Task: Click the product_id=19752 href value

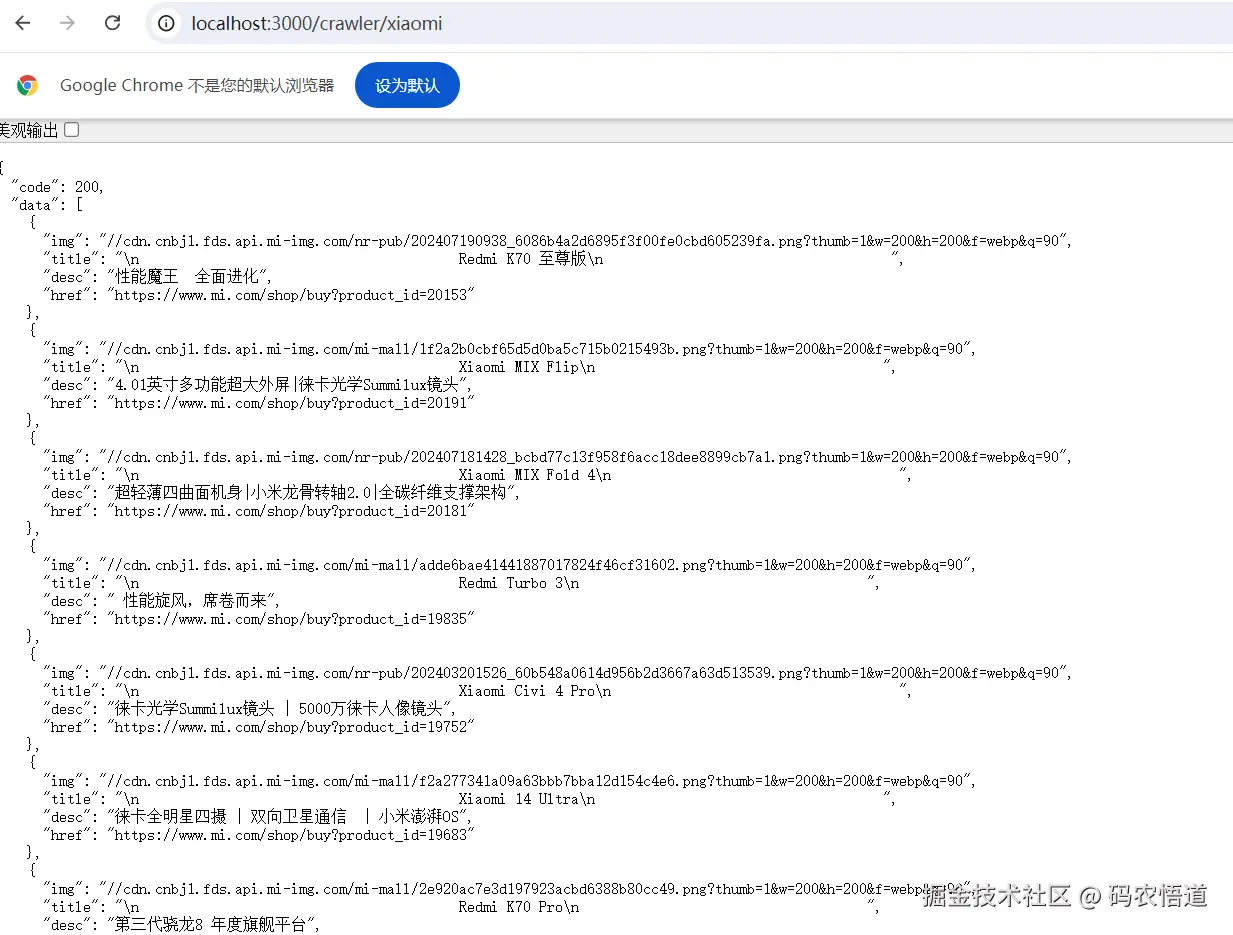Action: pyautogui.click(x=290, y=727)
